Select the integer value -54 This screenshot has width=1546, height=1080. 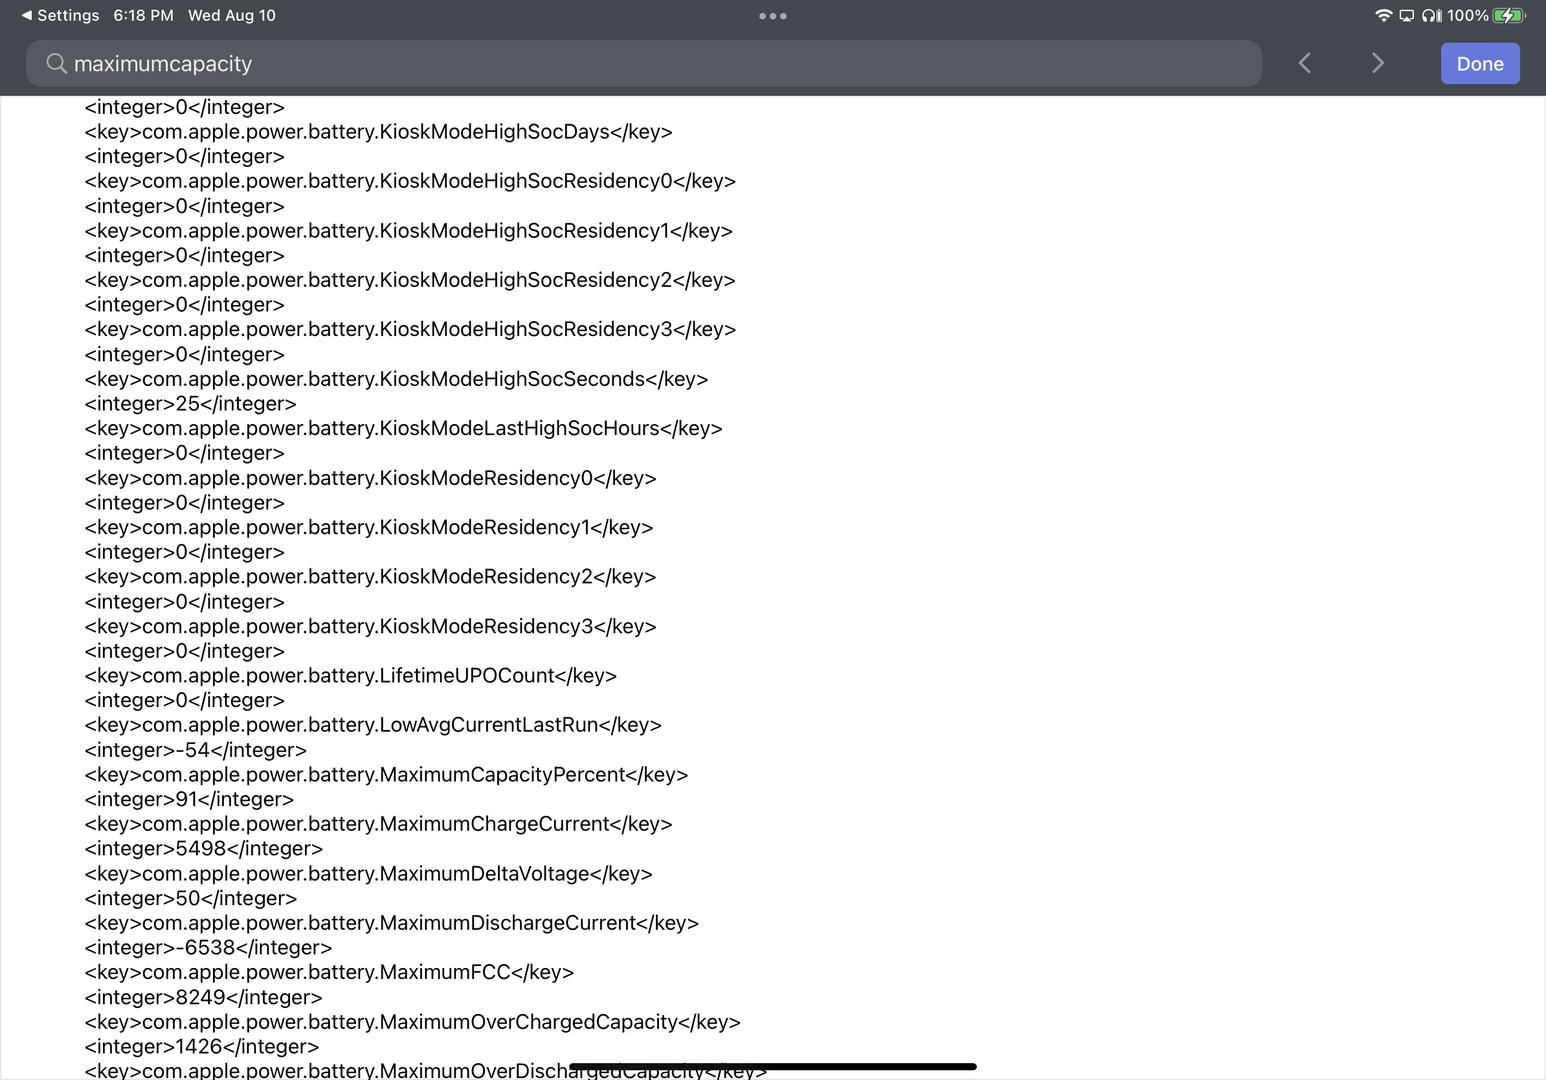tap(195, 750)
